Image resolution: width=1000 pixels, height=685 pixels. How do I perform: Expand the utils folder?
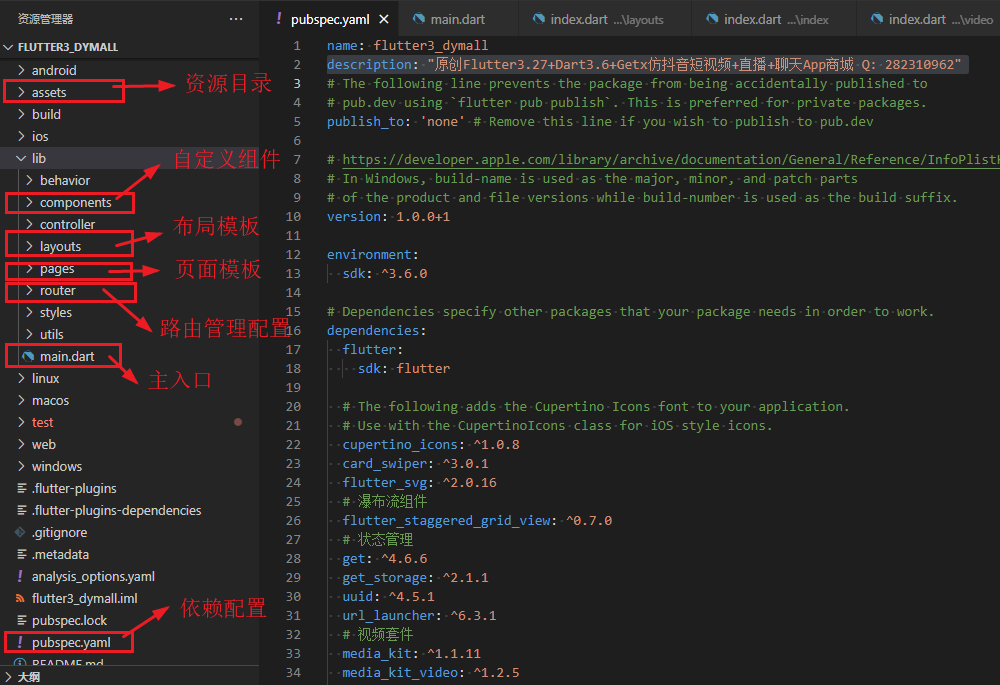[29, 334]
